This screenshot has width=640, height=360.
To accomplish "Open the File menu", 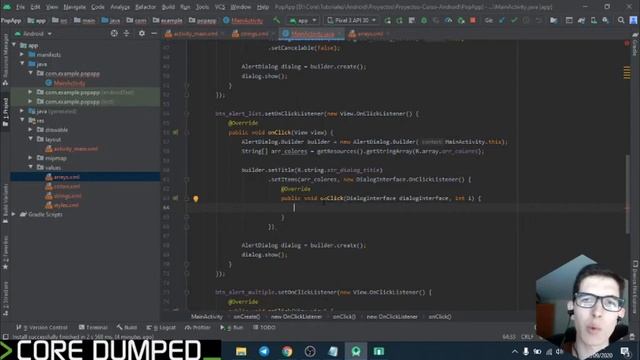I will pyautogui.click(x=20, y=7).
